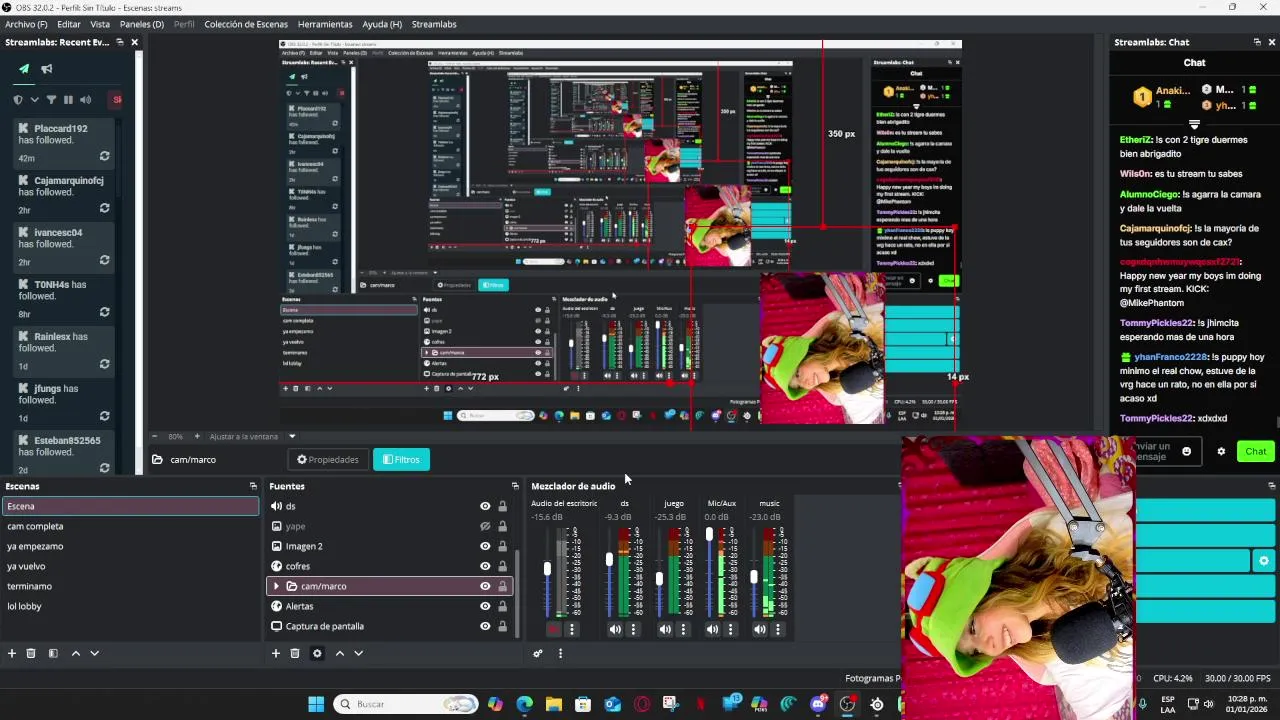Open the Archivo menu
1280x720 pixels.
coord(26,24)
